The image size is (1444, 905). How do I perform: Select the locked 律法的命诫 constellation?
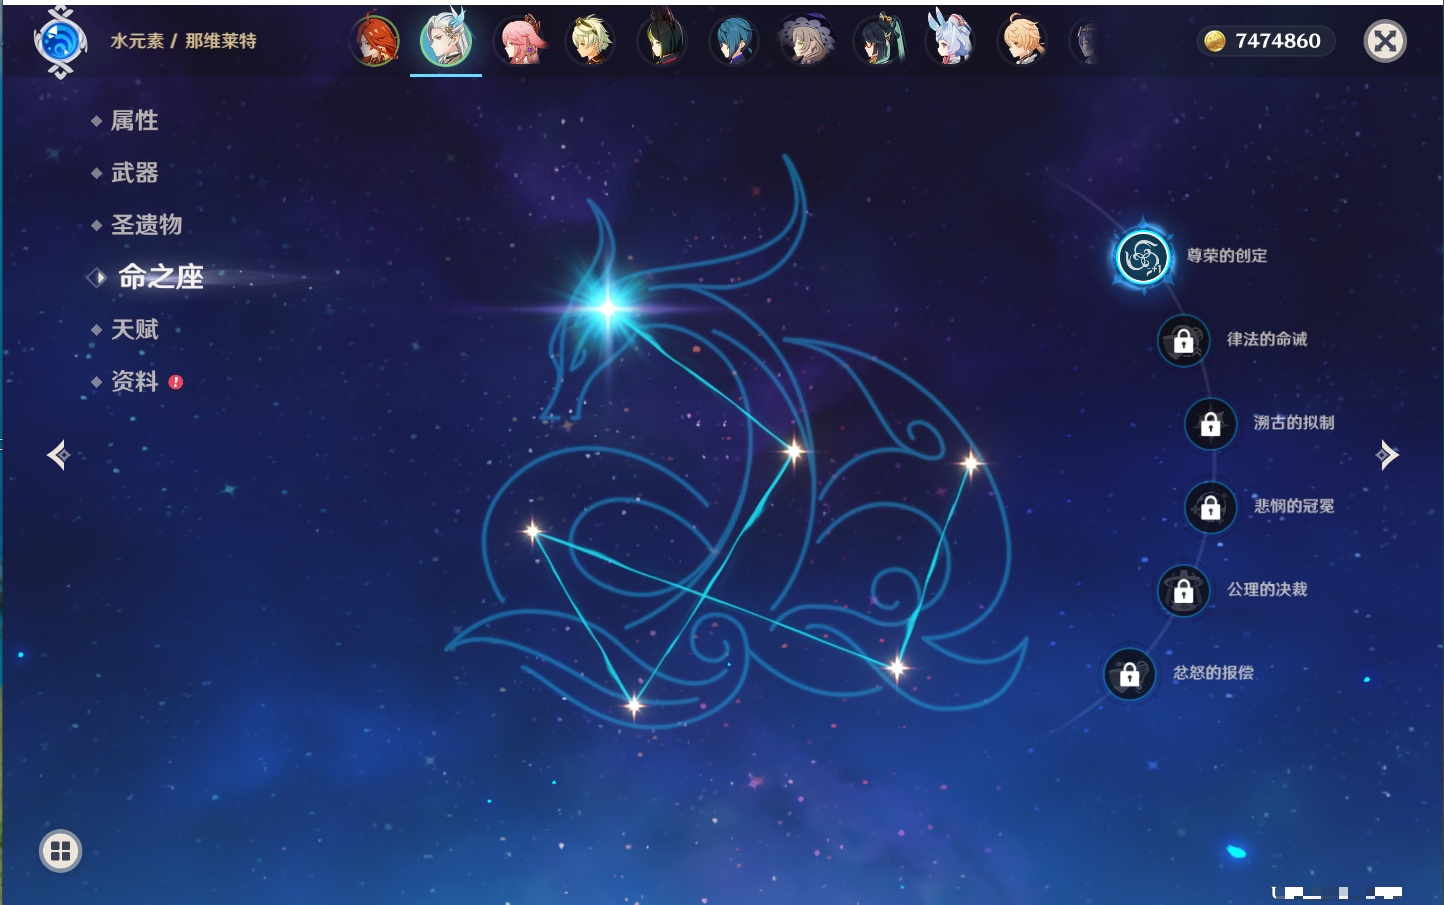1183,341
